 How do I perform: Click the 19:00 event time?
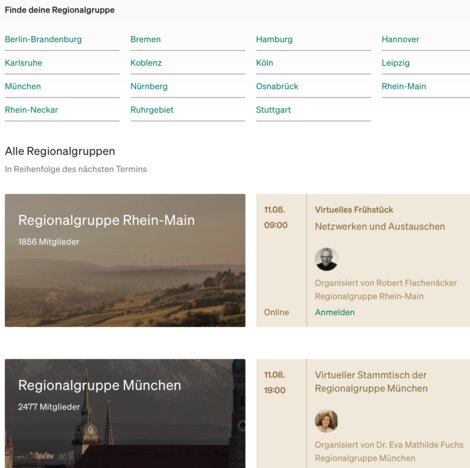click(275, 390)
